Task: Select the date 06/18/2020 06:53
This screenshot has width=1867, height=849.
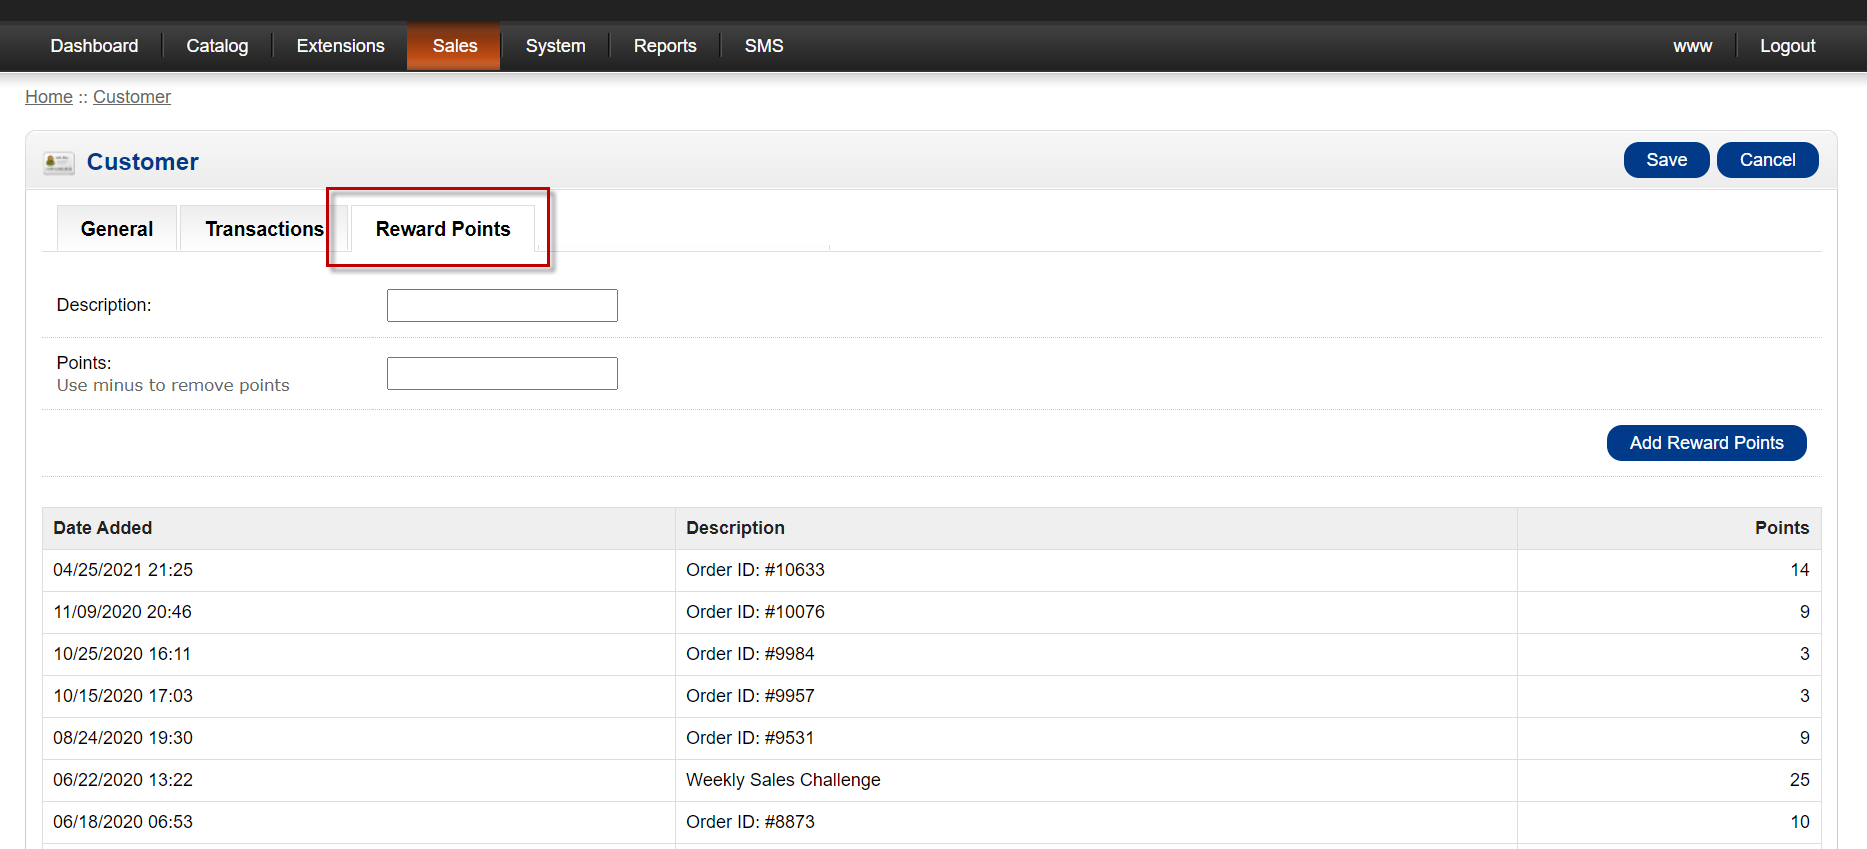Action: (123, 822)
